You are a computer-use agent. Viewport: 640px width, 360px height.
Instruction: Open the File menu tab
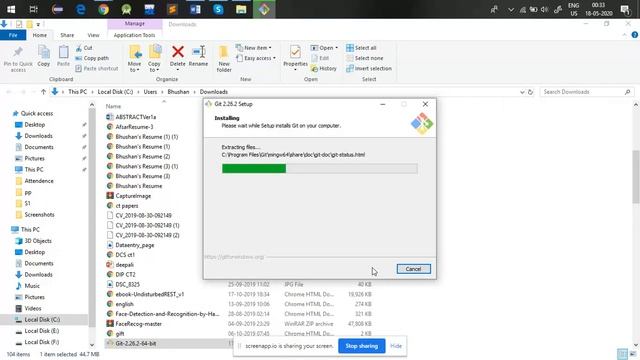tap(13, 35)
